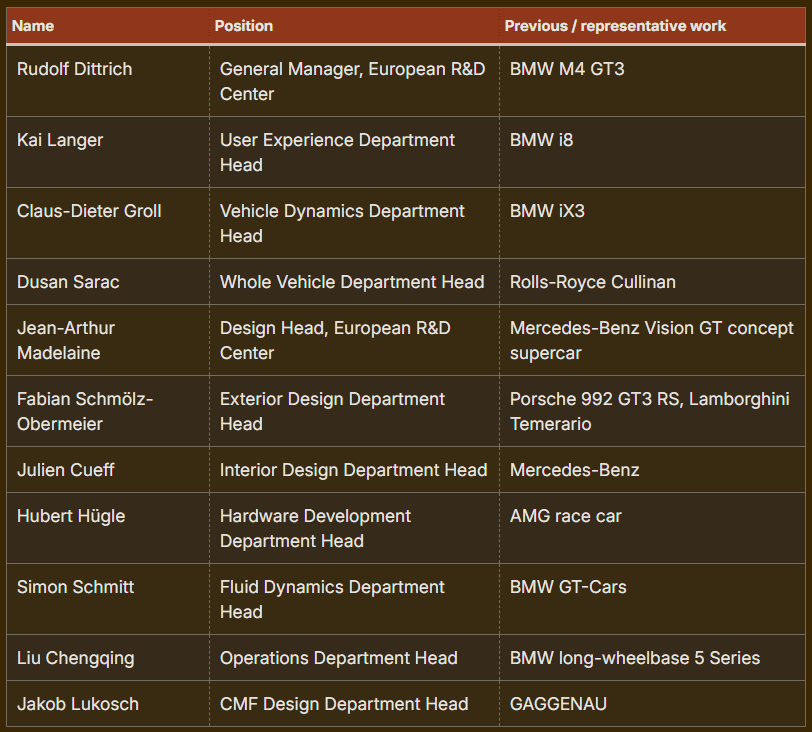812x732 pixels.
Task: Select Operations Department Head cell
Action: (354, 657)
